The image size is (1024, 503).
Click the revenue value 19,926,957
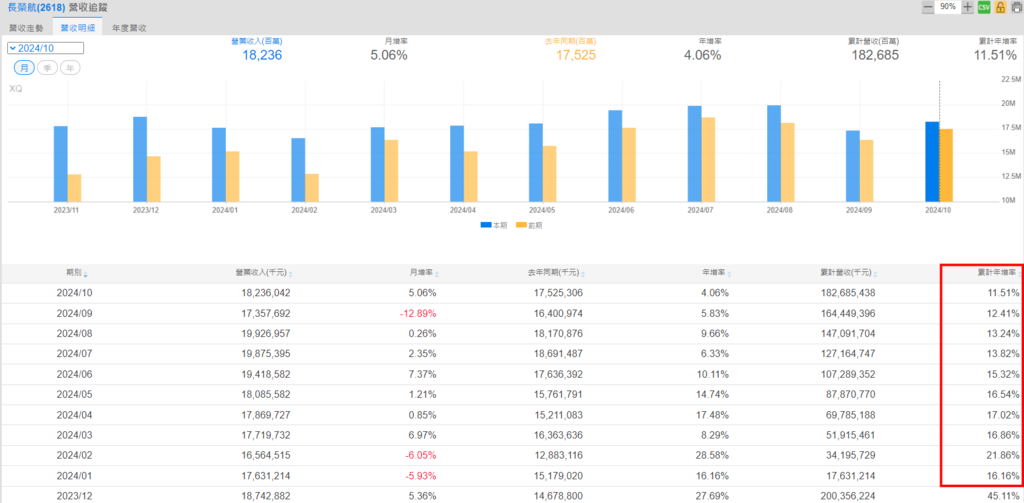(x=265, y=334)
